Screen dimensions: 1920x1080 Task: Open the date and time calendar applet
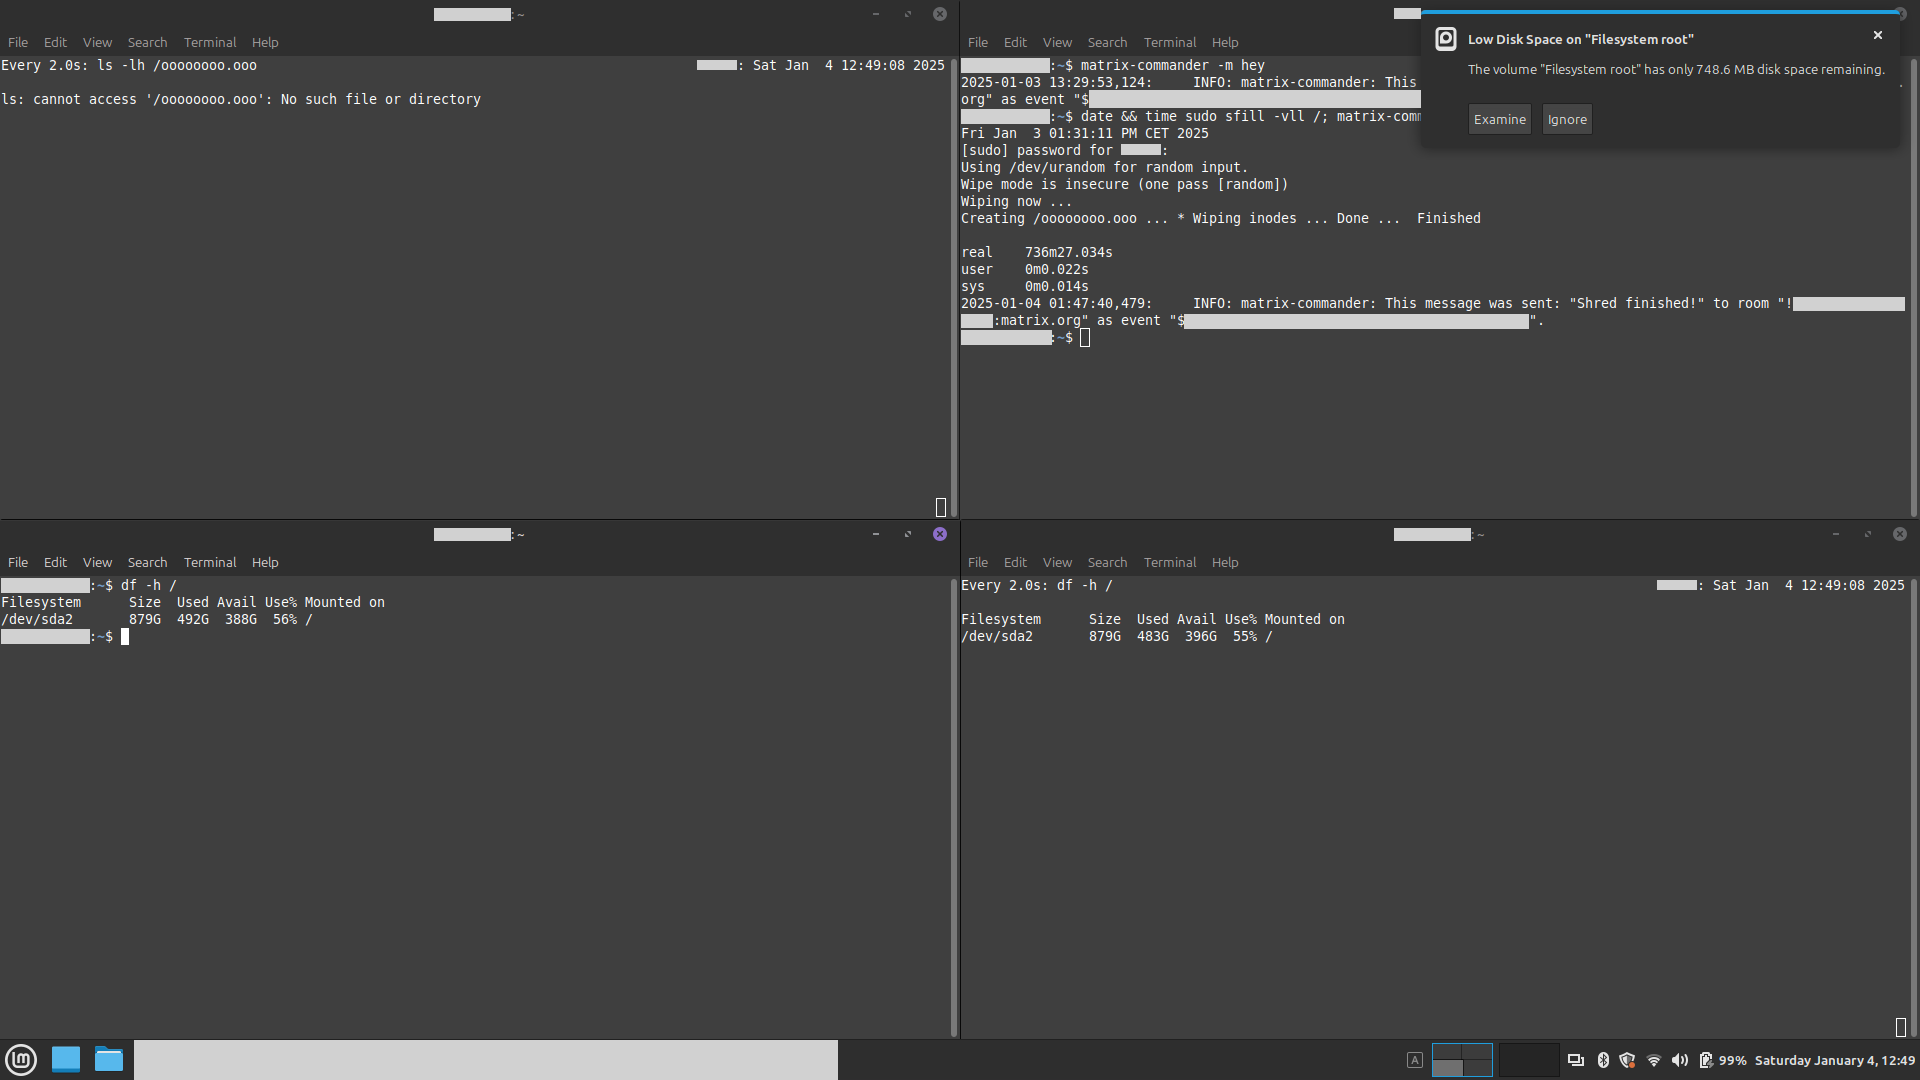(x=1834, y=1060)
